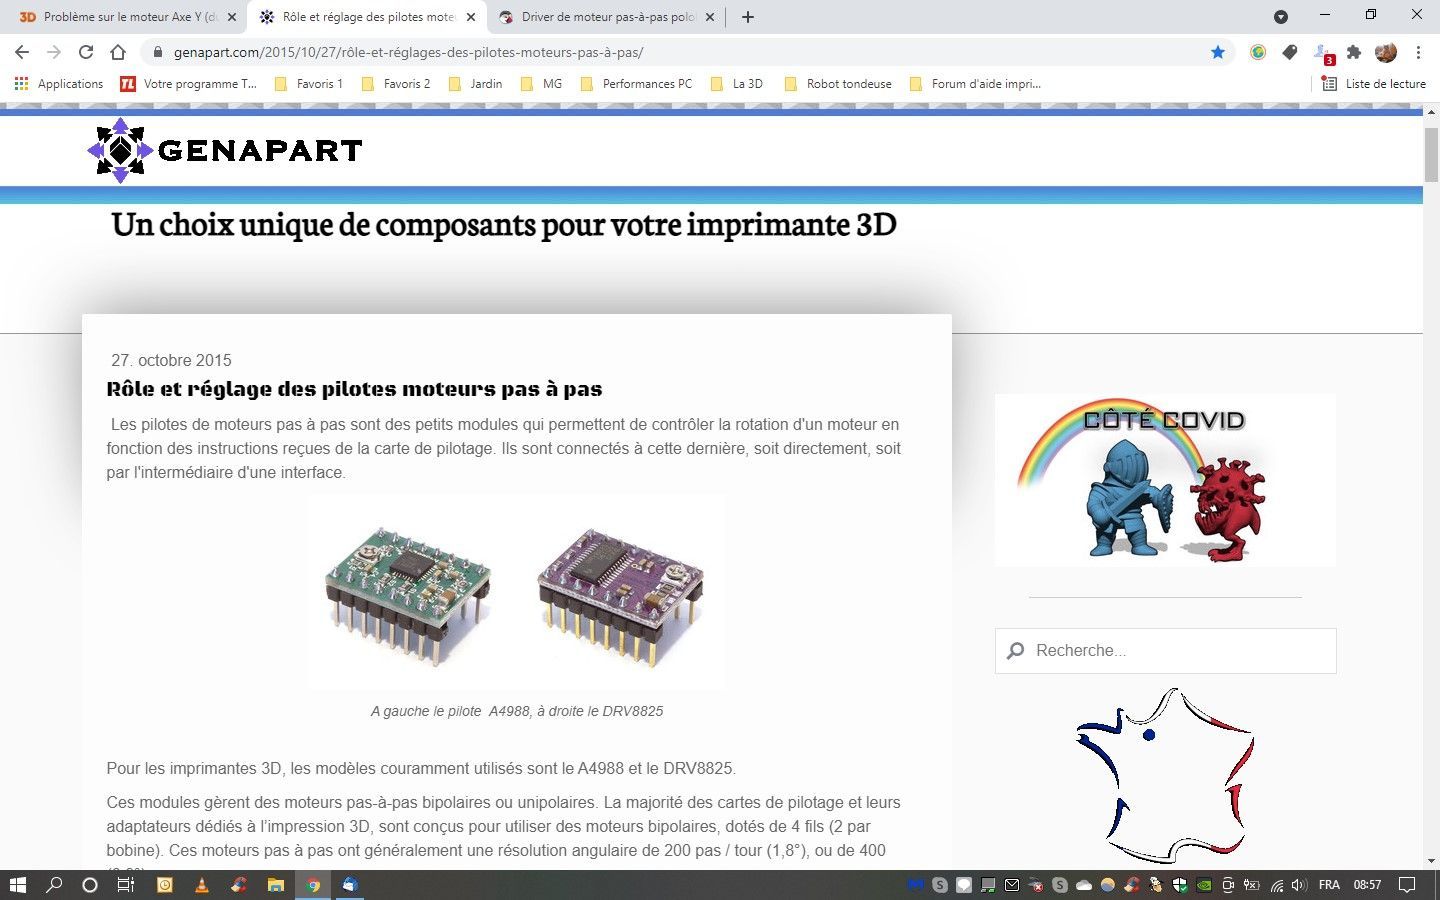The height and width of the screenshot is (900, 1440).
Task: Click the France map outline image
Action: 1165,776
